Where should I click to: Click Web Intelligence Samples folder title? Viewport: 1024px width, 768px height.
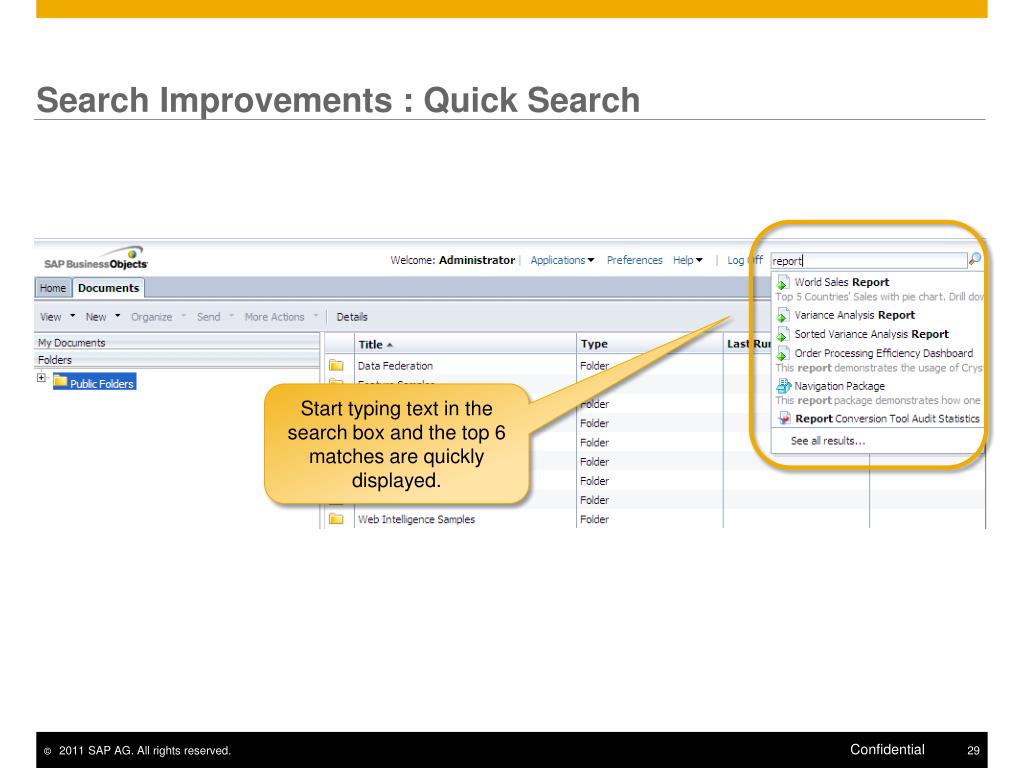pos(416,519)
